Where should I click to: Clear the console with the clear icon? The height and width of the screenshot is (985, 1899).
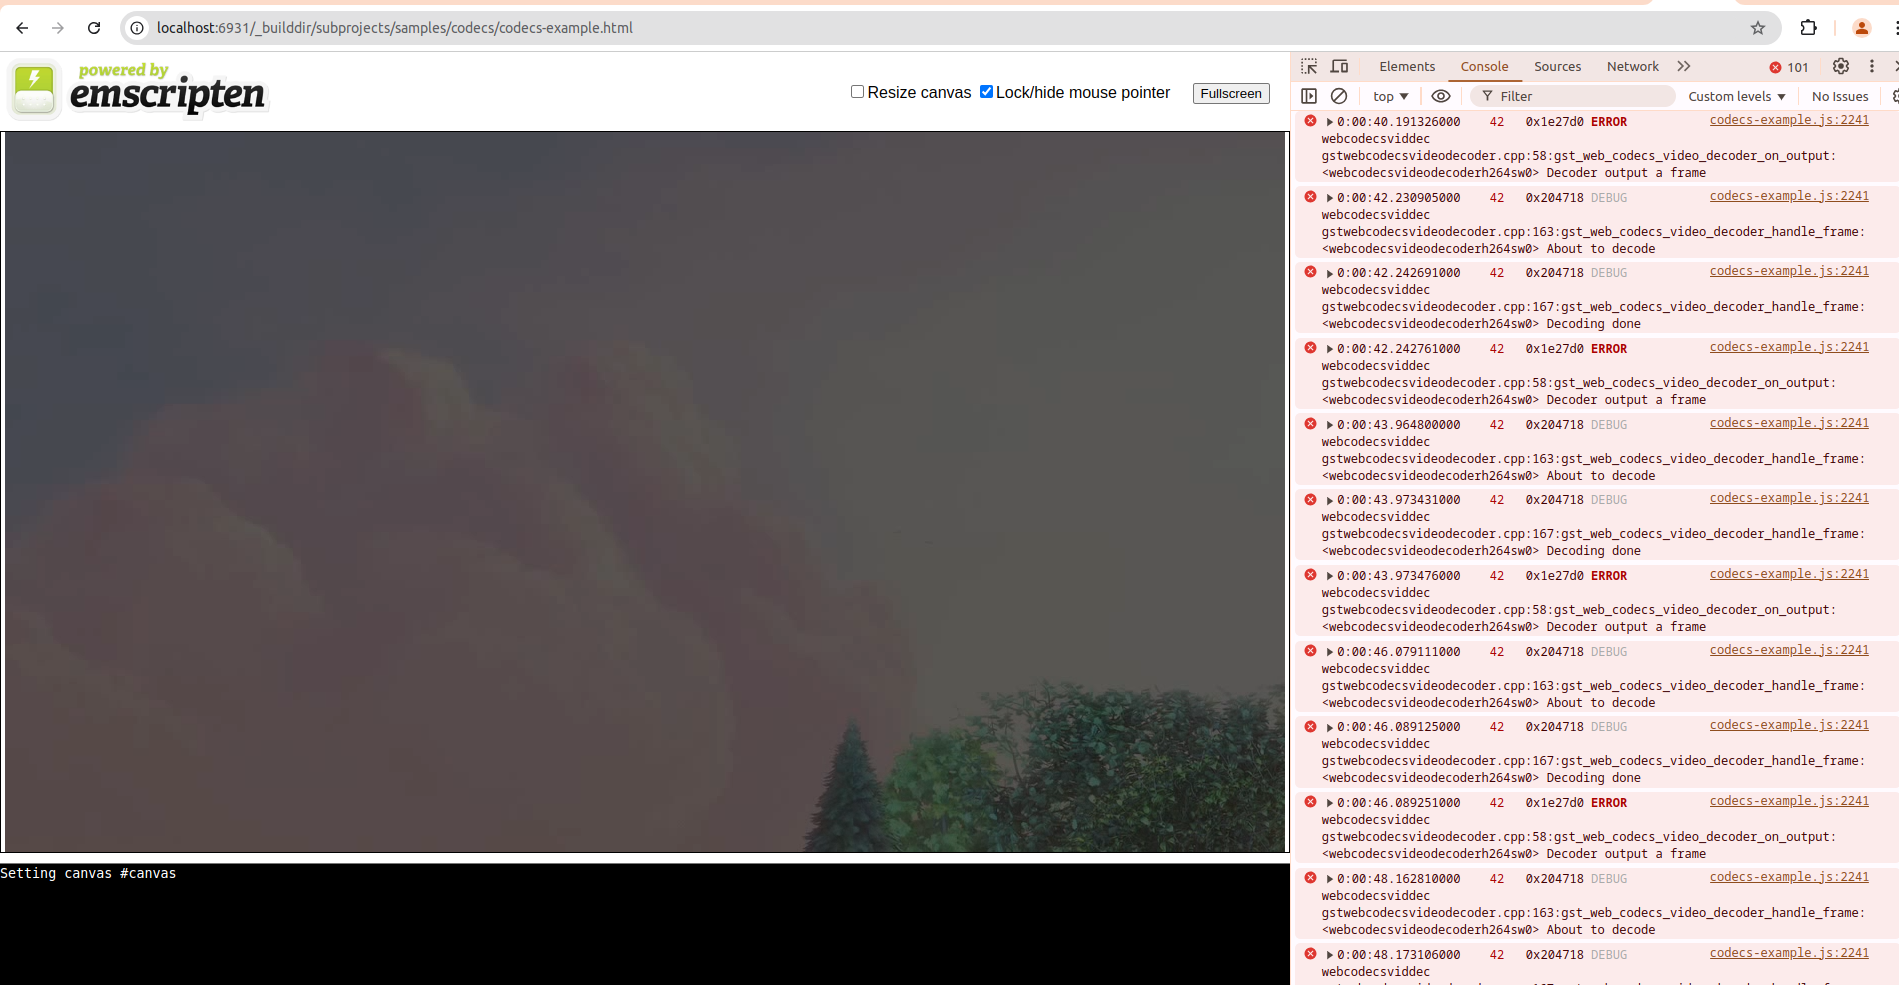click(1339, 96)
